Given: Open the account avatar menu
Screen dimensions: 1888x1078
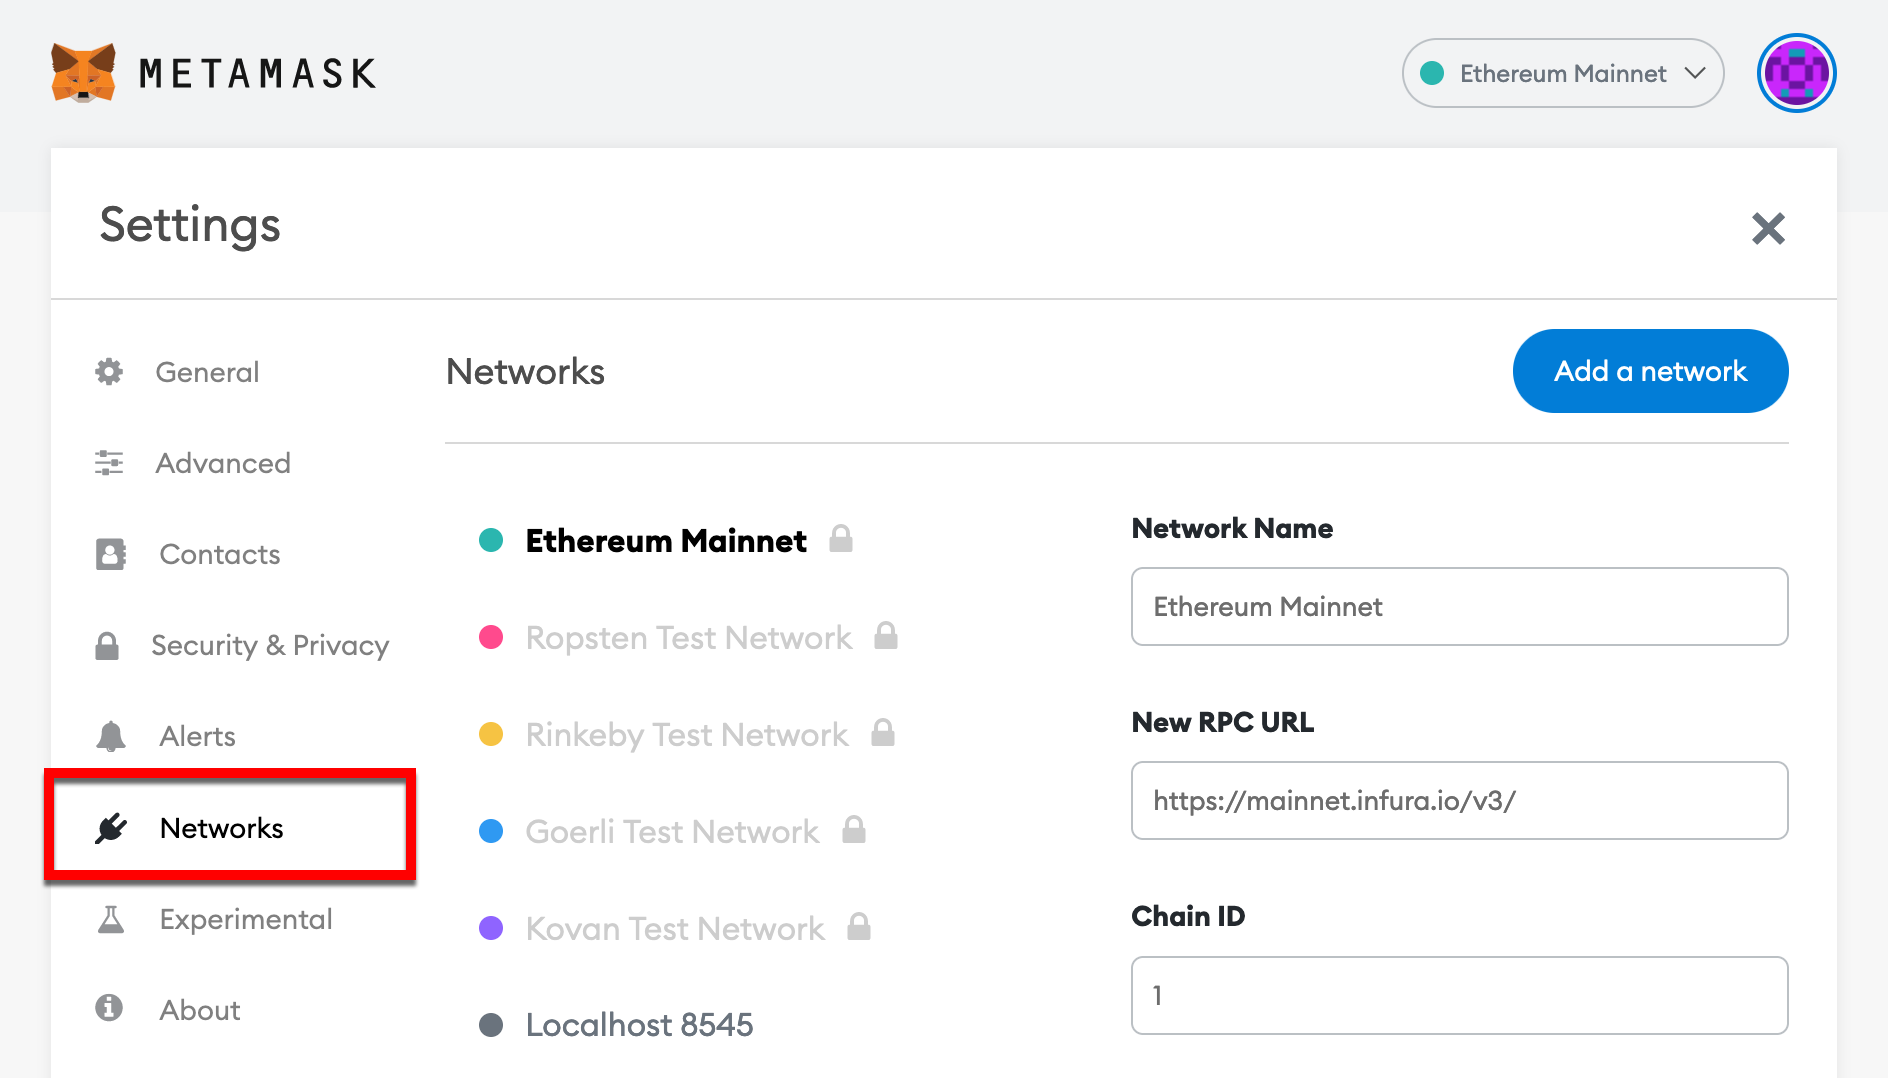Looking at the screenshot, I should [1796, 73].
